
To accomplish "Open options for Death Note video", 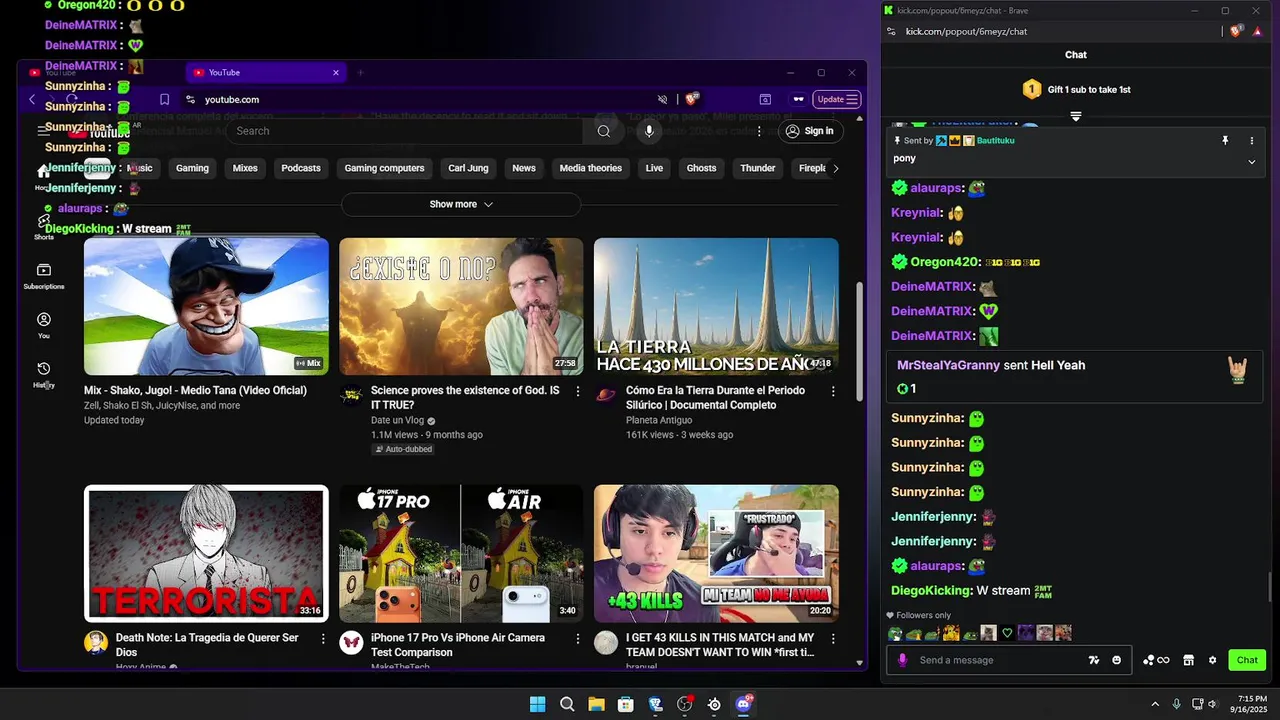I will click(322, 638).
